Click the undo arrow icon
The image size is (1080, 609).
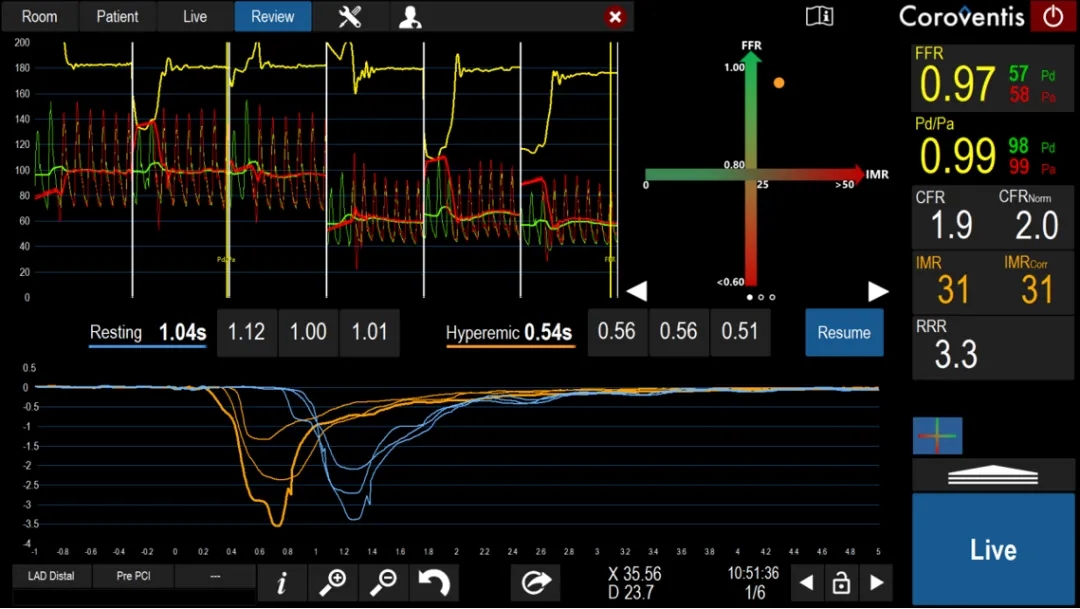433,583
